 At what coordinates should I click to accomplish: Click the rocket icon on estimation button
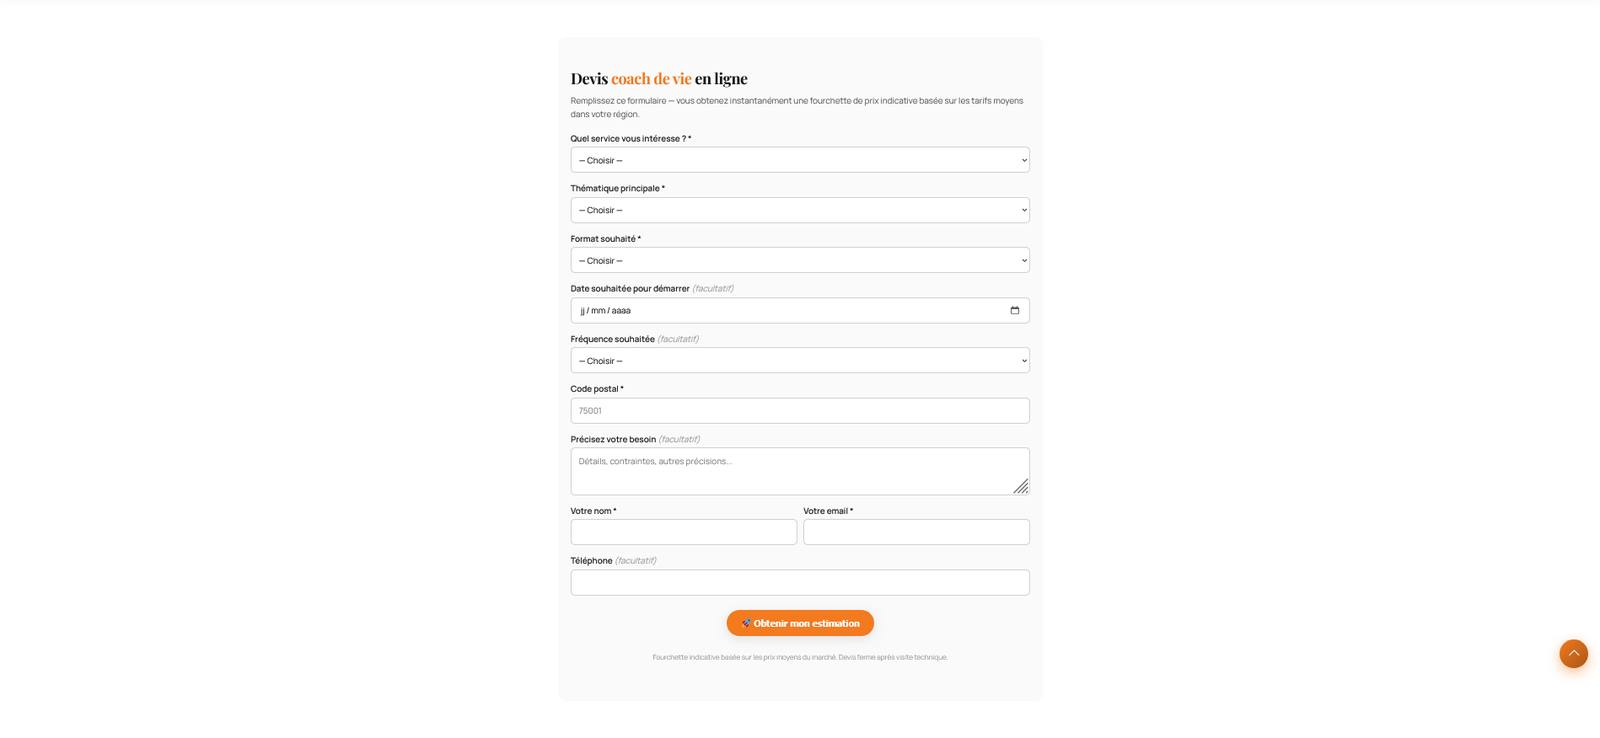point(746,623)
